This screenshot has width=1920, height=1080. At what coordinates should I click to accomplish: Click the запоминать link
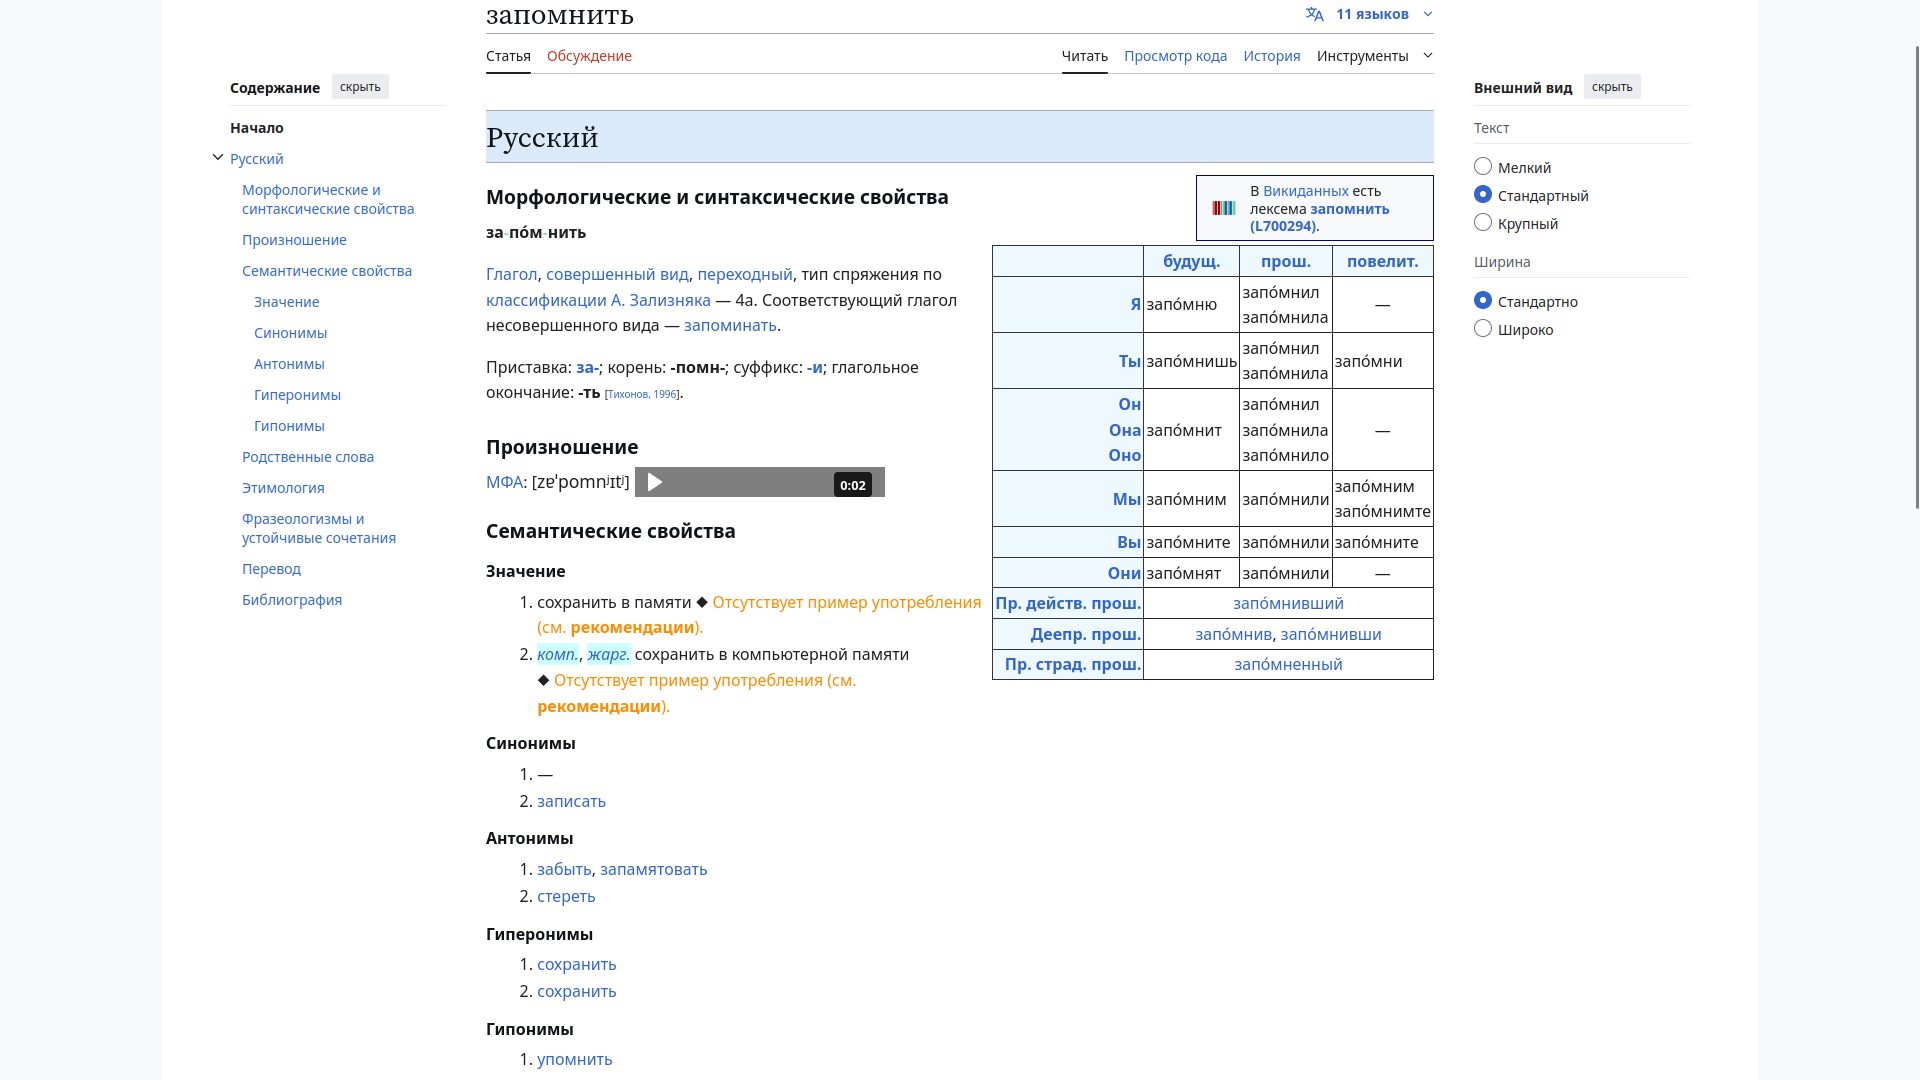coord(730,325)
